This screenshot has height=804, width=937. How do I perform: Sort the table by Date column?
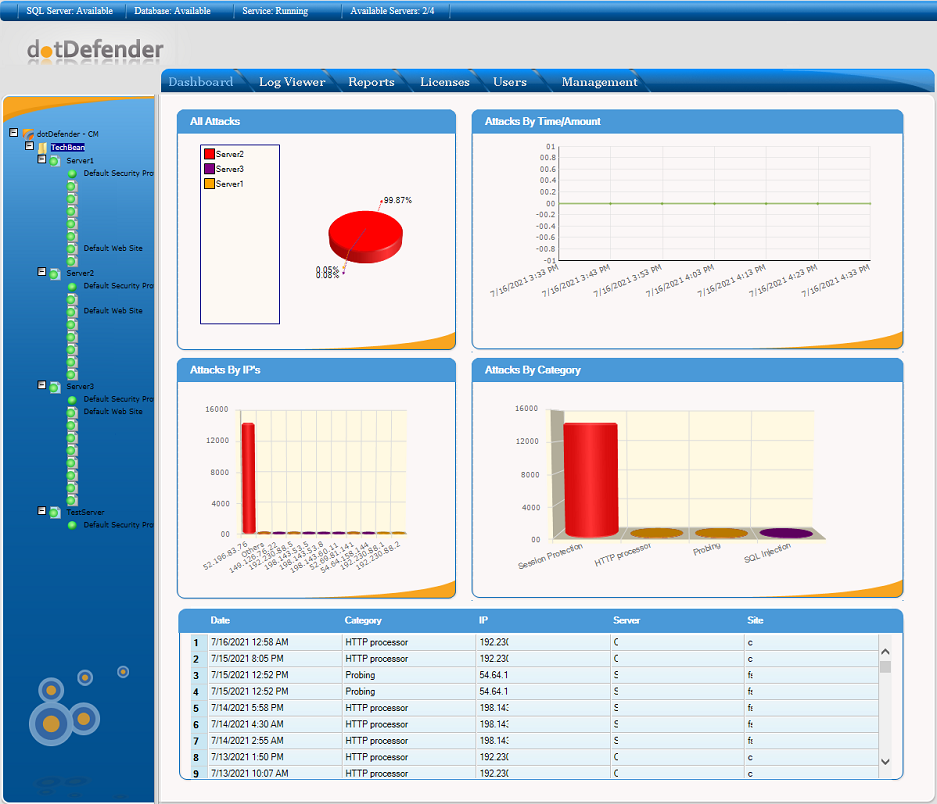(220, 620)
